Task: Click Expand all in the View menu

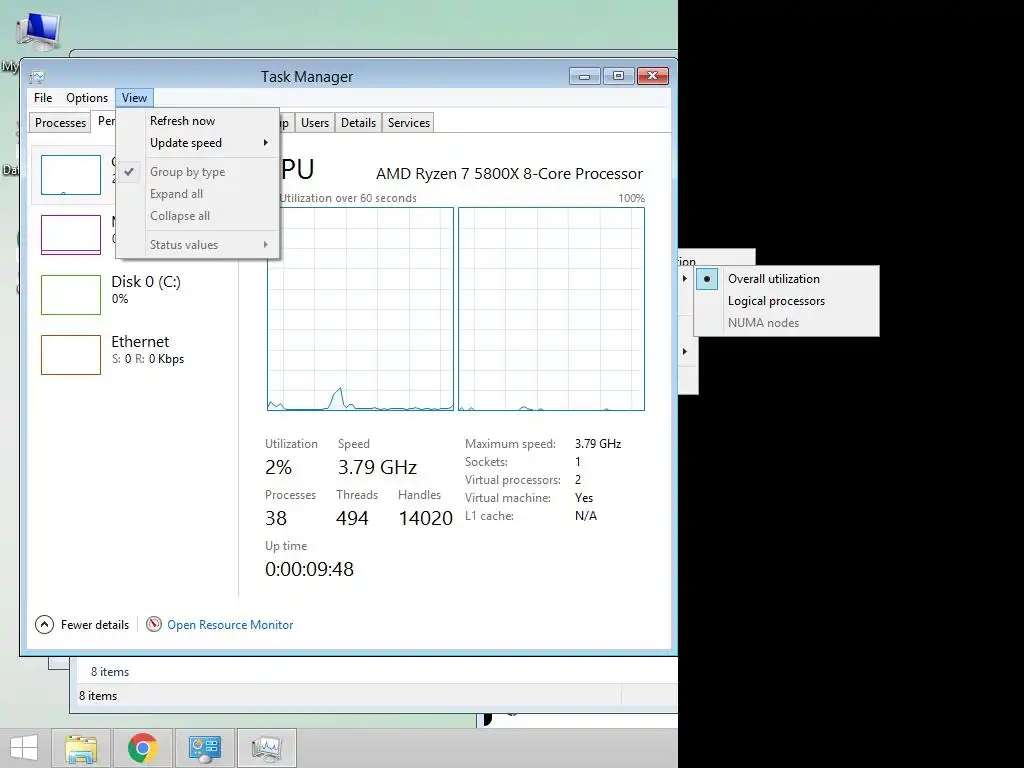Action: pos(198,194)
